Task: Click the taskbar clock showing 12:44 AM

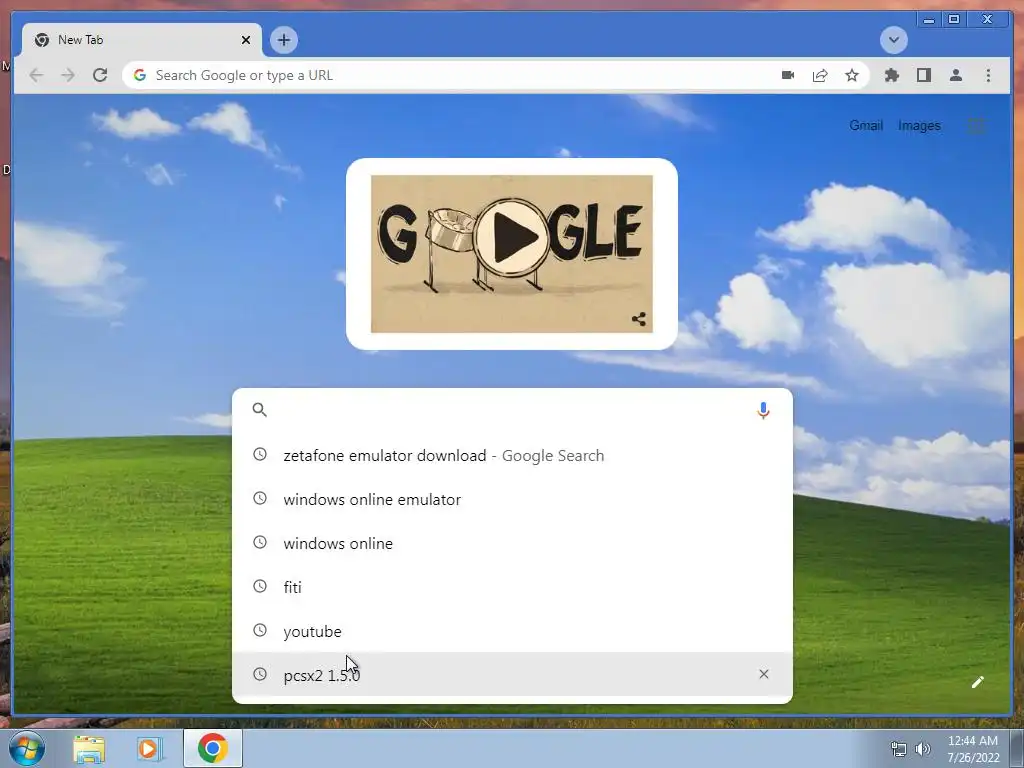Action: [973, 749]
